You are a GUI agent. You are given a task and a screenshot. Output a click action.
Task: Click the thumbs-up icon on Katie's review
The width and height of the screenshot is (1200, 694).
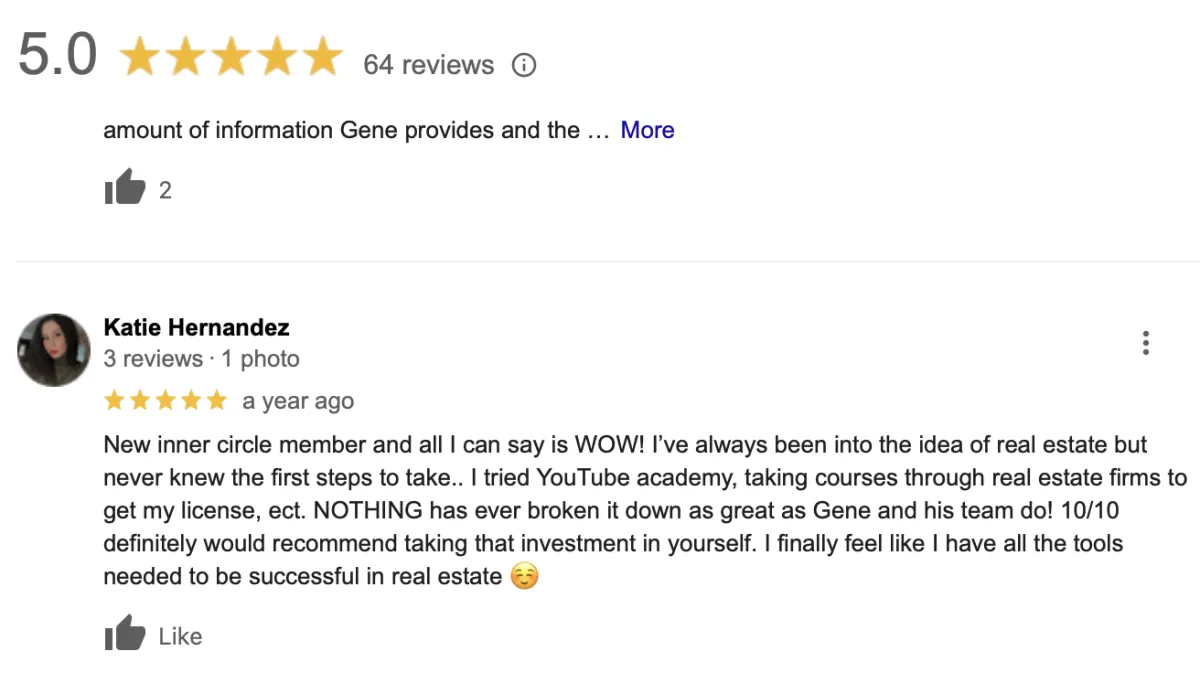tap(125, 634)
